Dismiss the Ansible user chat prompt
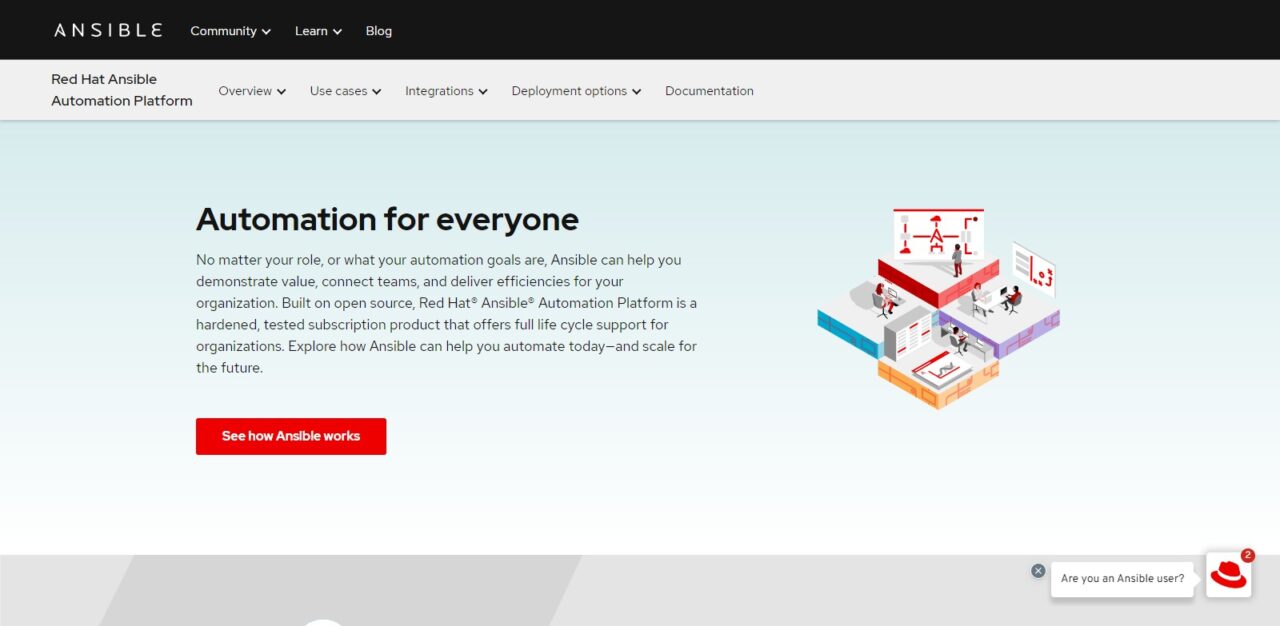 (1038, 571)
